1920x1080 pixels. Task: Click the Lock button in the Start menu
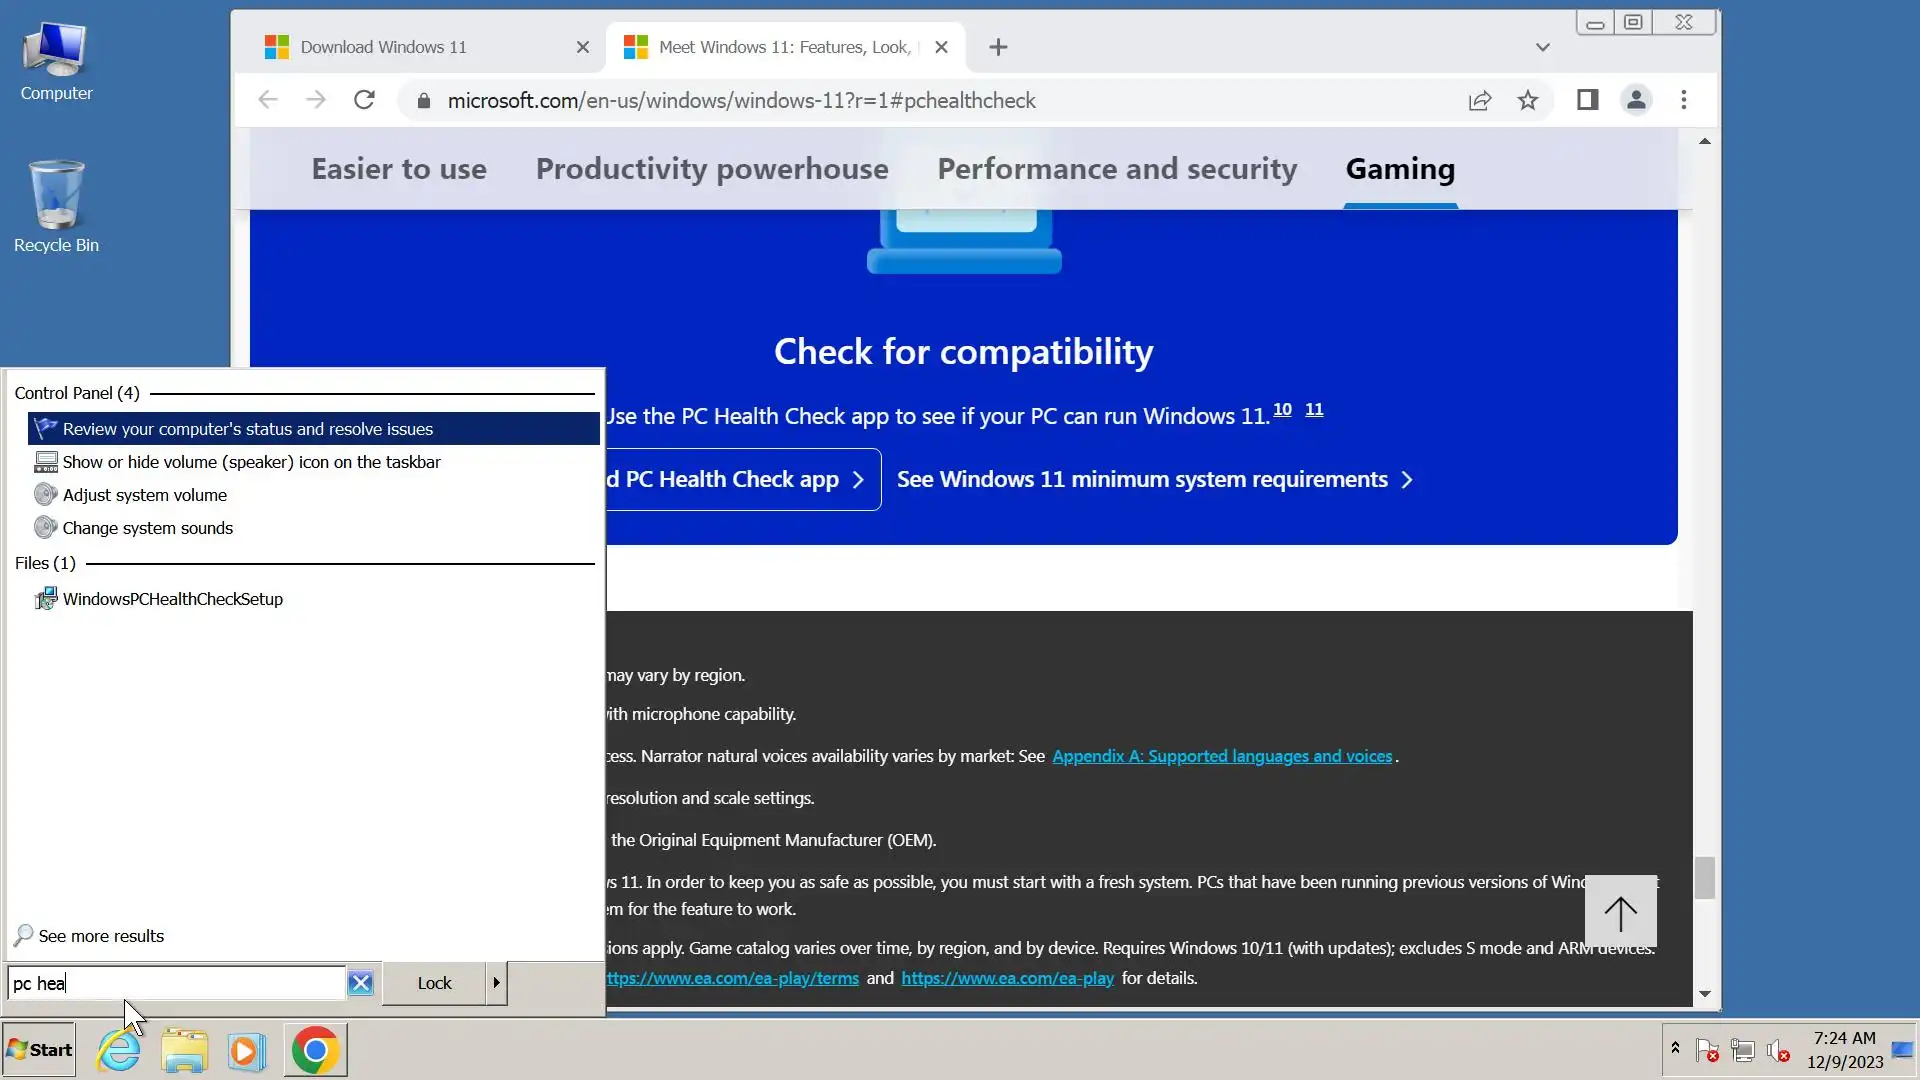(434, 983)
